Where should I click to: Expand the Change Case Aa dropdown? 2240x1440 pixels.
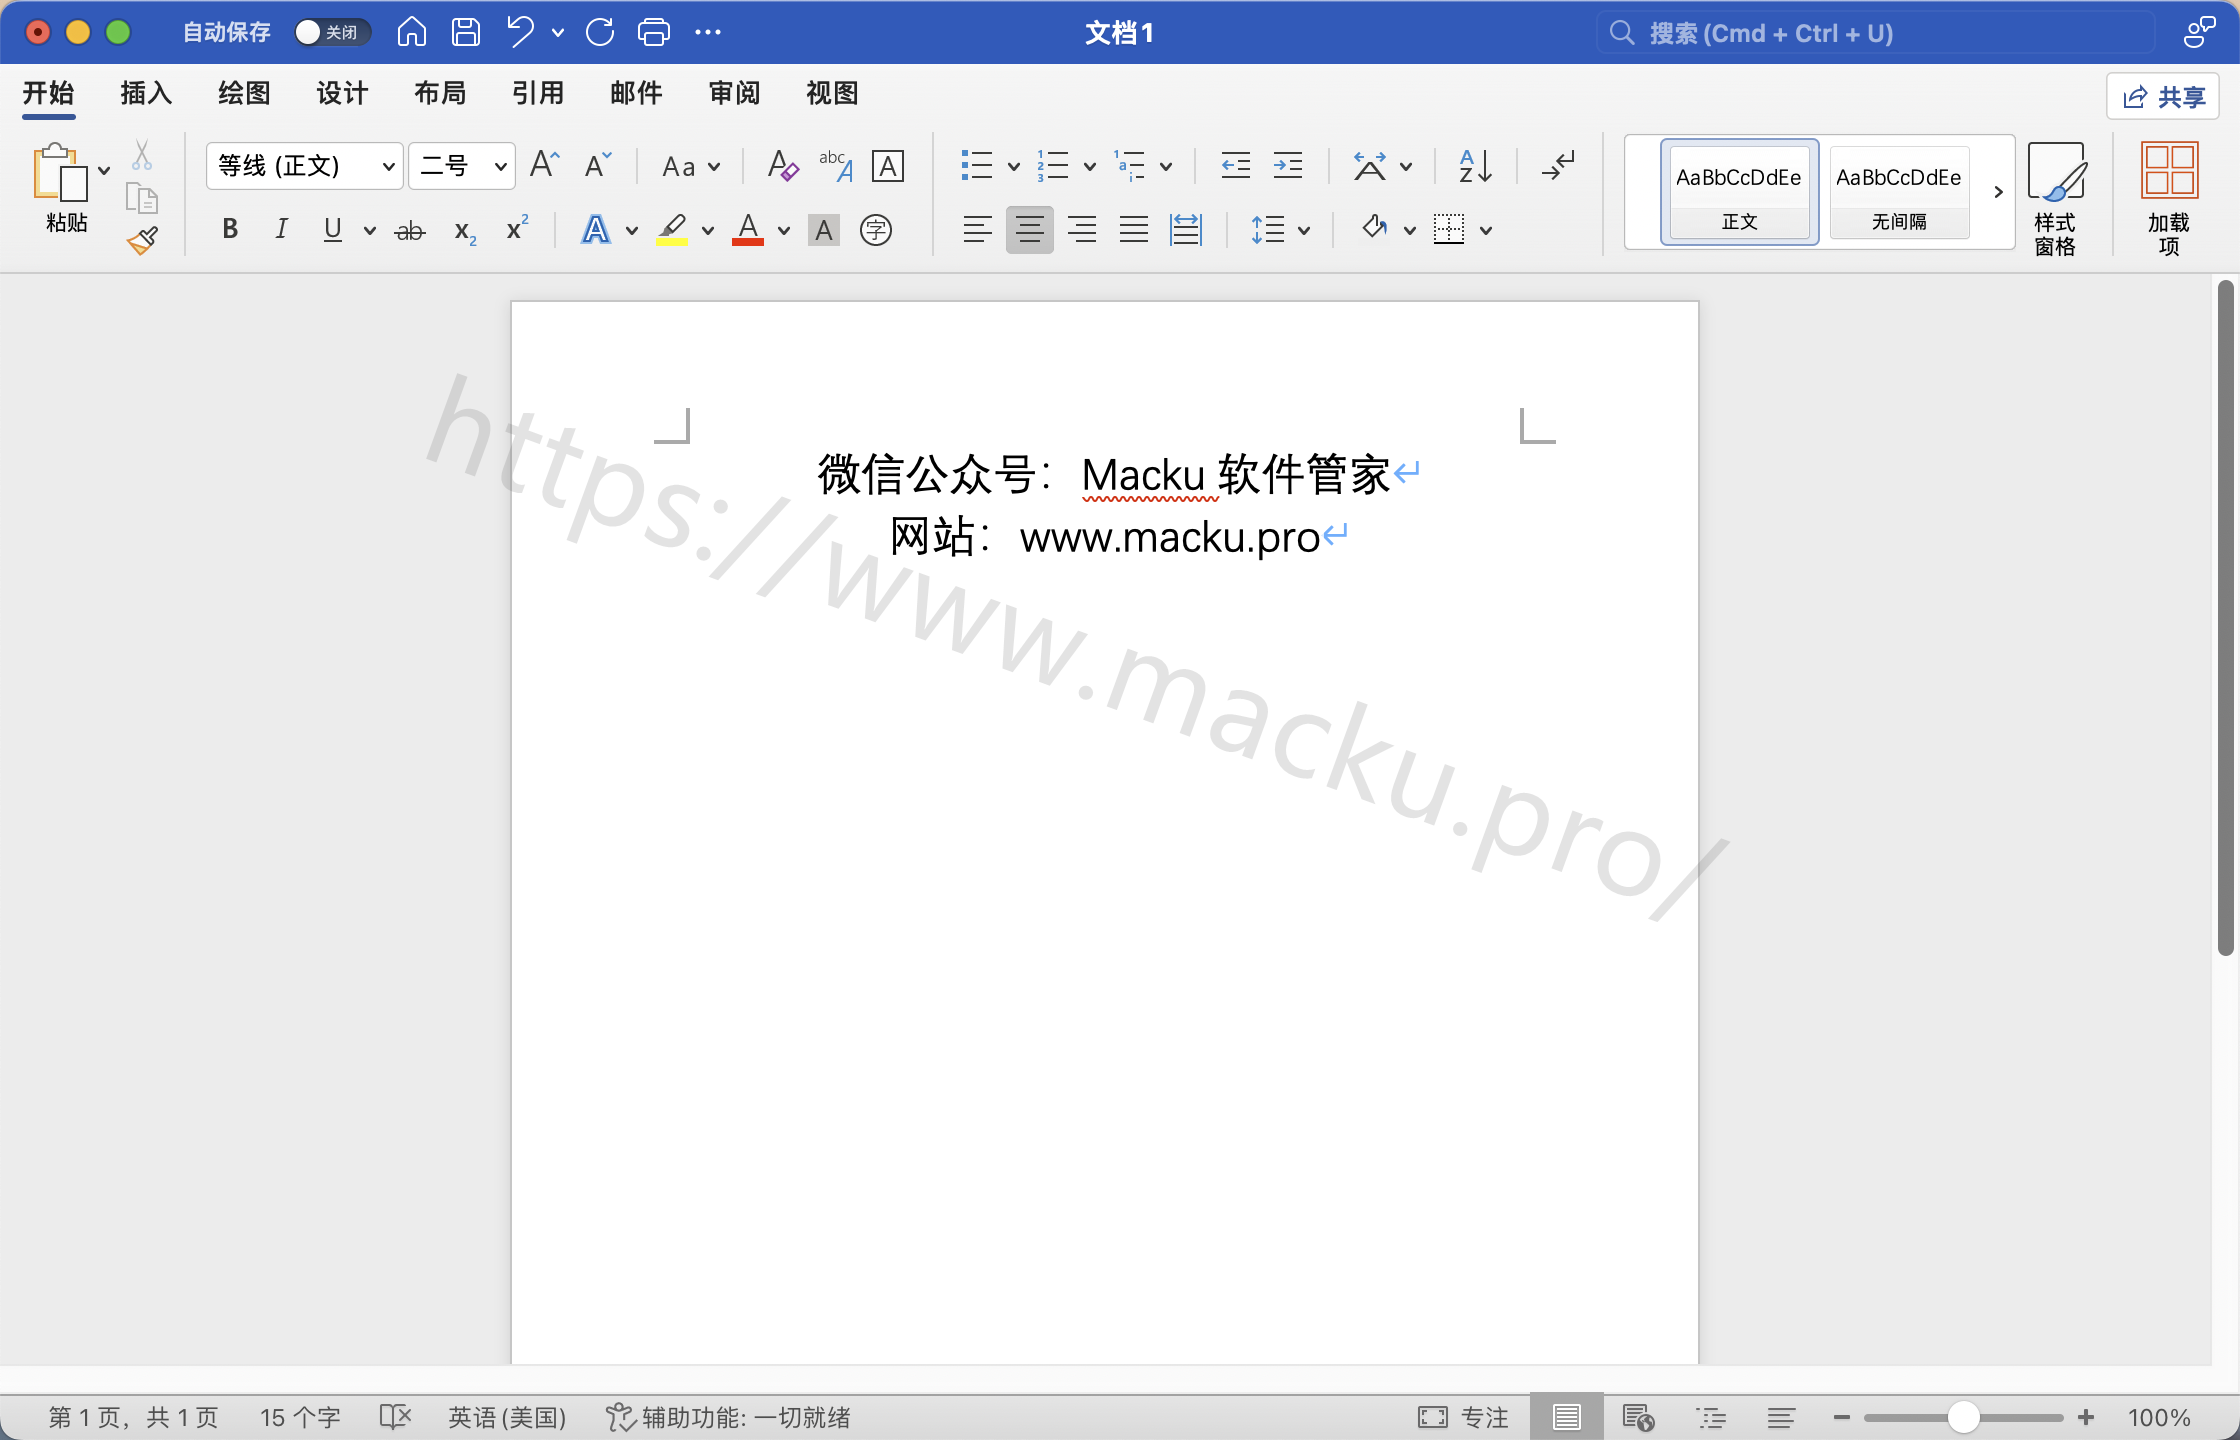(x=714, y=167)
